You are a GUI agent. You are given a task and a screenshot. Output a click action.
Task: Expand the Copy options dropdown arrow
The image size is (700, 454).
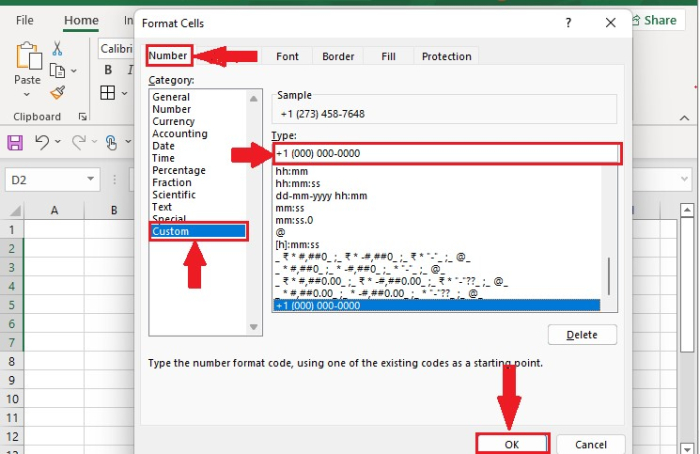pos(74,71)
